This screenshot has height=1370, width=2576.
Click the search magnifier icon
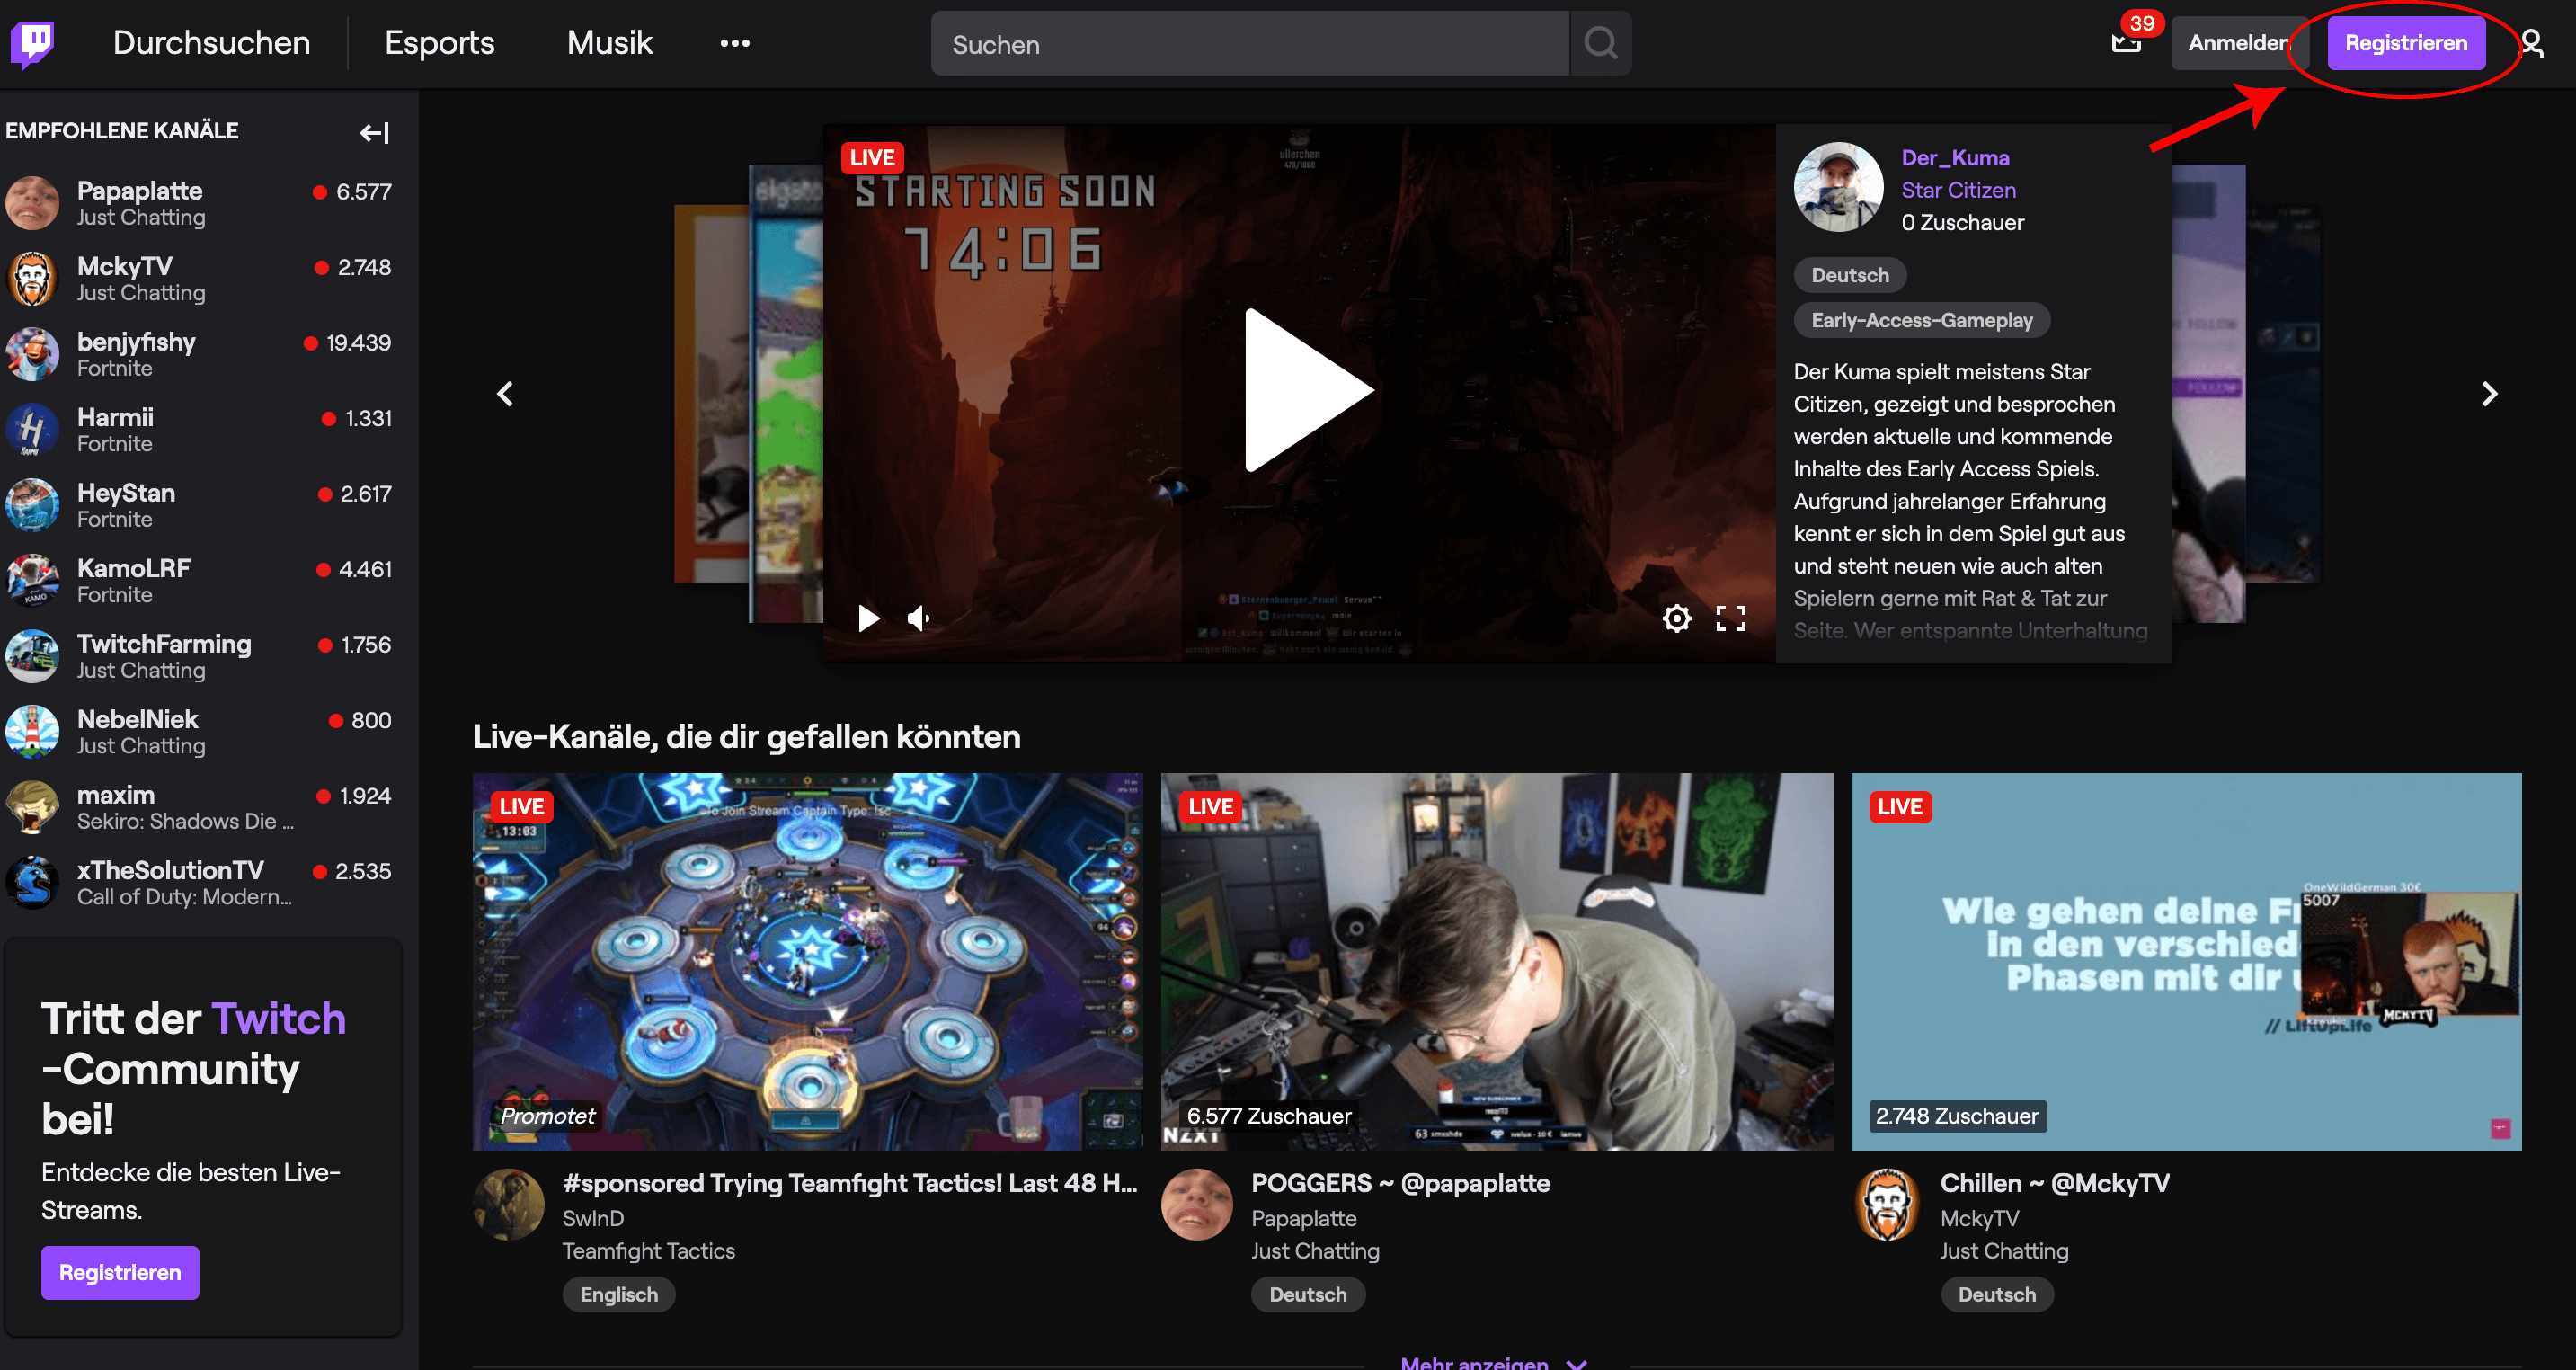1601,43
